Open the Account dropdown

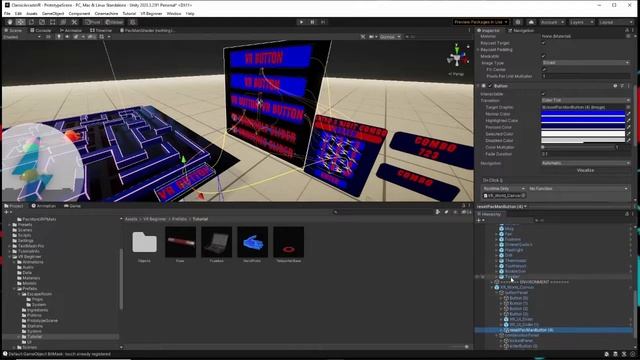552,22
